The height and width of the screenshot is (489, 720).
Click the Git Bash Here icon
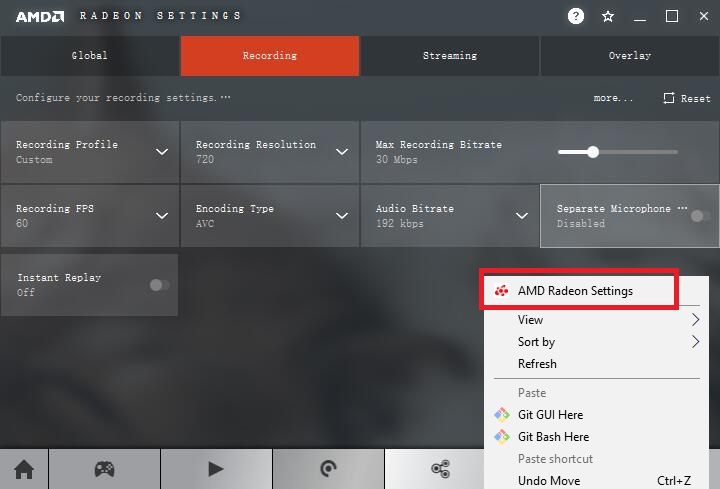click(x=502, y=437)
